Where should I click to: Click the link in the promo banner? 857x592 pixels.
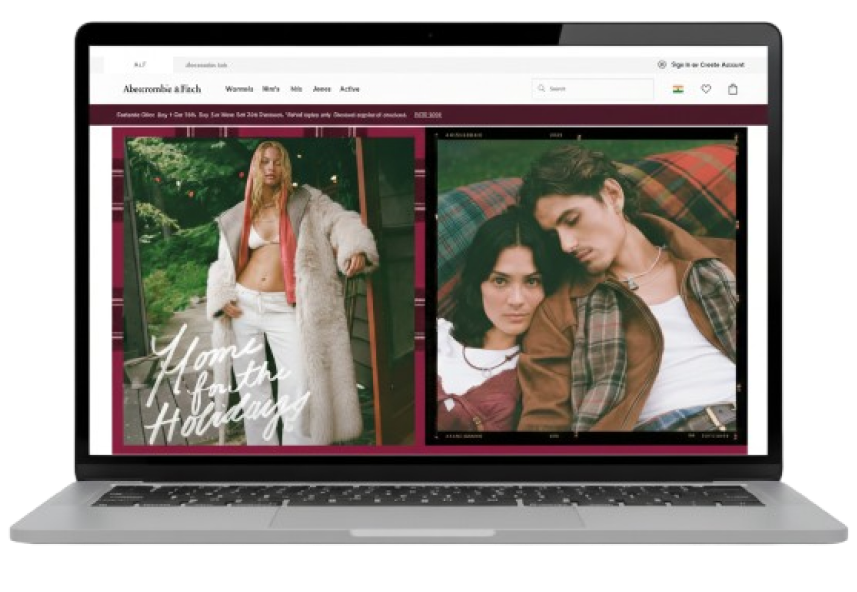coord(428,115)
